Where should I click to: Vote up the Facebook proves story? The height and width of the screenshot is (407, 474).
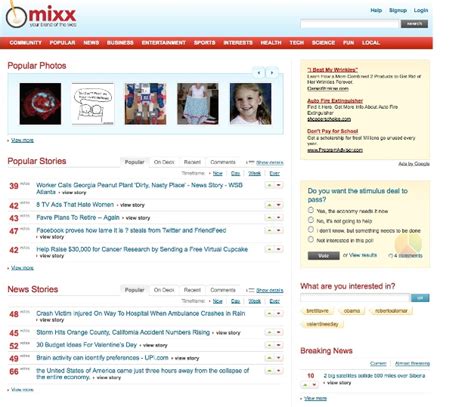click(x=269, y=230)
